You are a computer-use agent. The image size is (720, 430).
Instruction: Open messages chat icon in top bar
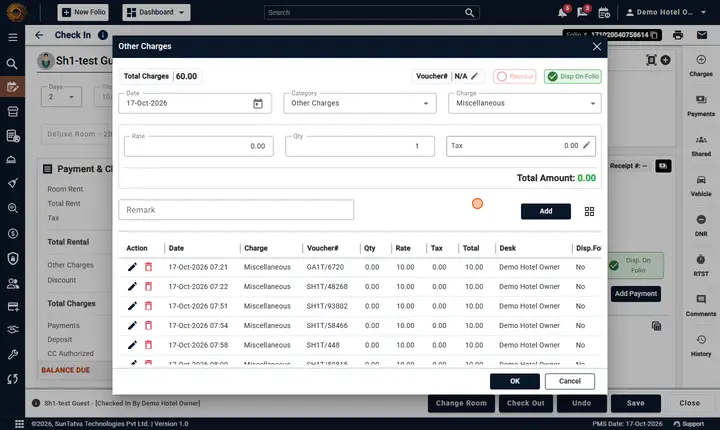(582, 12)
